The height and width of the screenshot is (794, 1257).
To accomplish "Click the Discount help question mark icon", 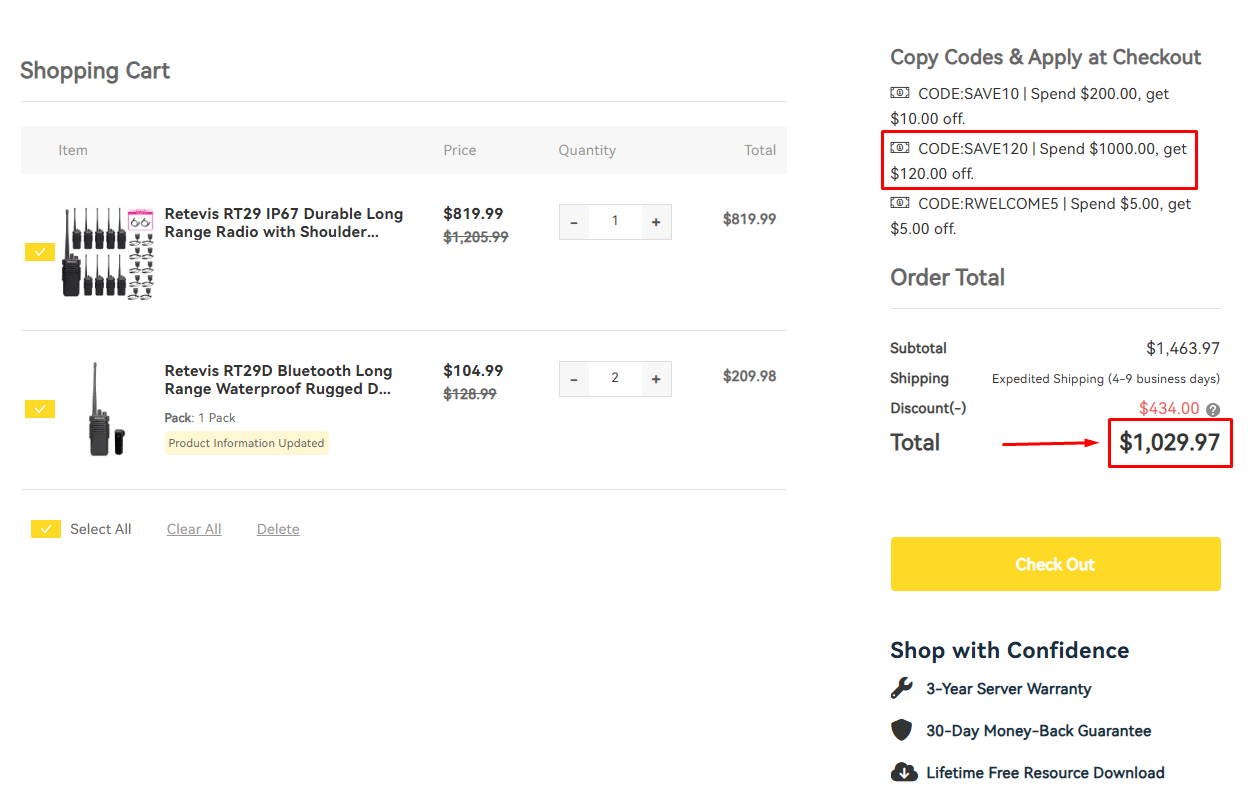I will (1213, 409).
